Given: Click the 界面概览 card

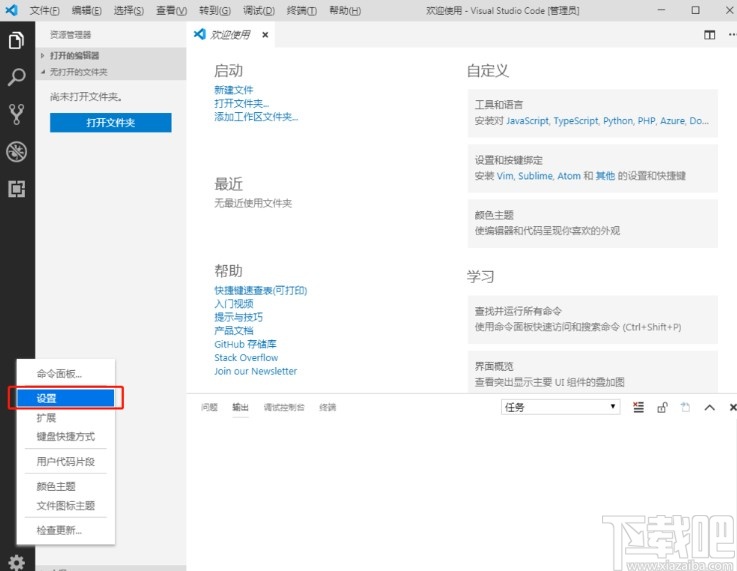Looking at the screenshot, I should coord(592,371).
